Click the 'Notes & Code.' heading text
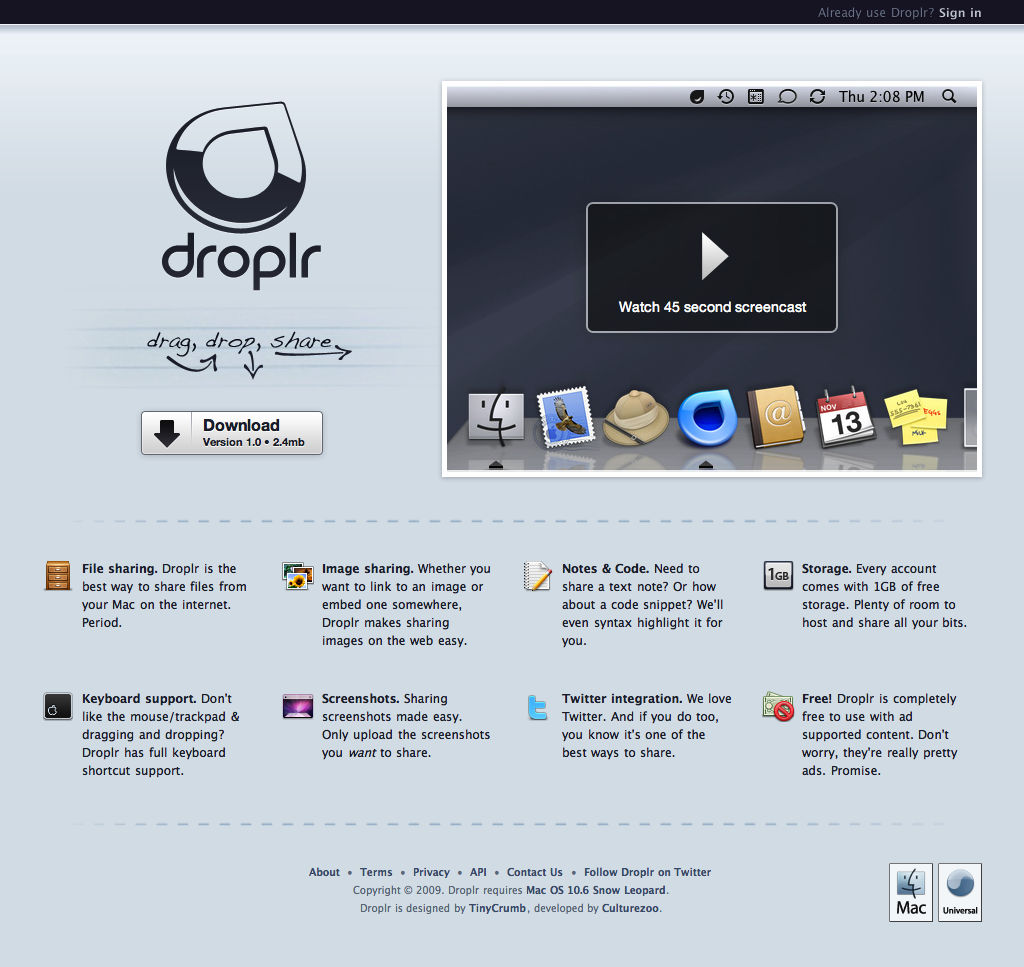The image size is (1024, 967). coord(605,569)
